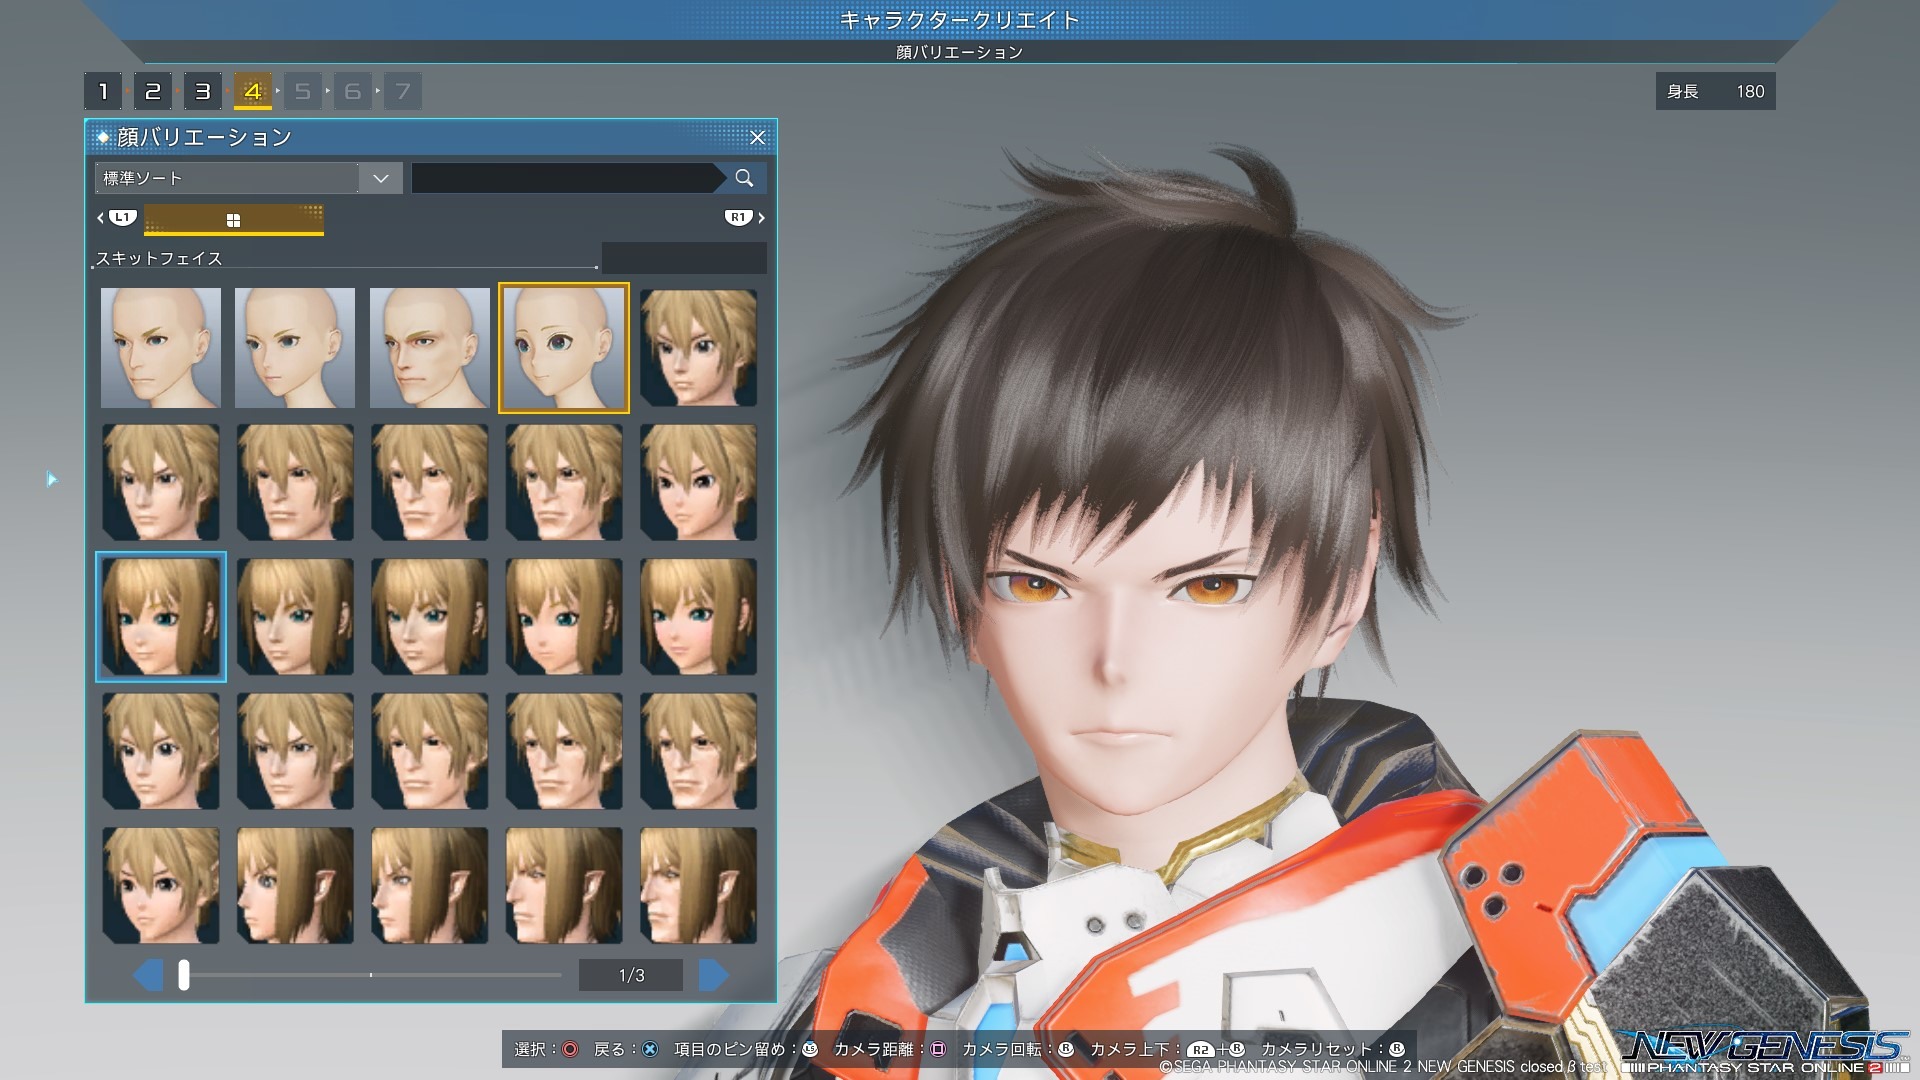Go to next page with right arrow
The image size is (1920, 1080).
713,975
